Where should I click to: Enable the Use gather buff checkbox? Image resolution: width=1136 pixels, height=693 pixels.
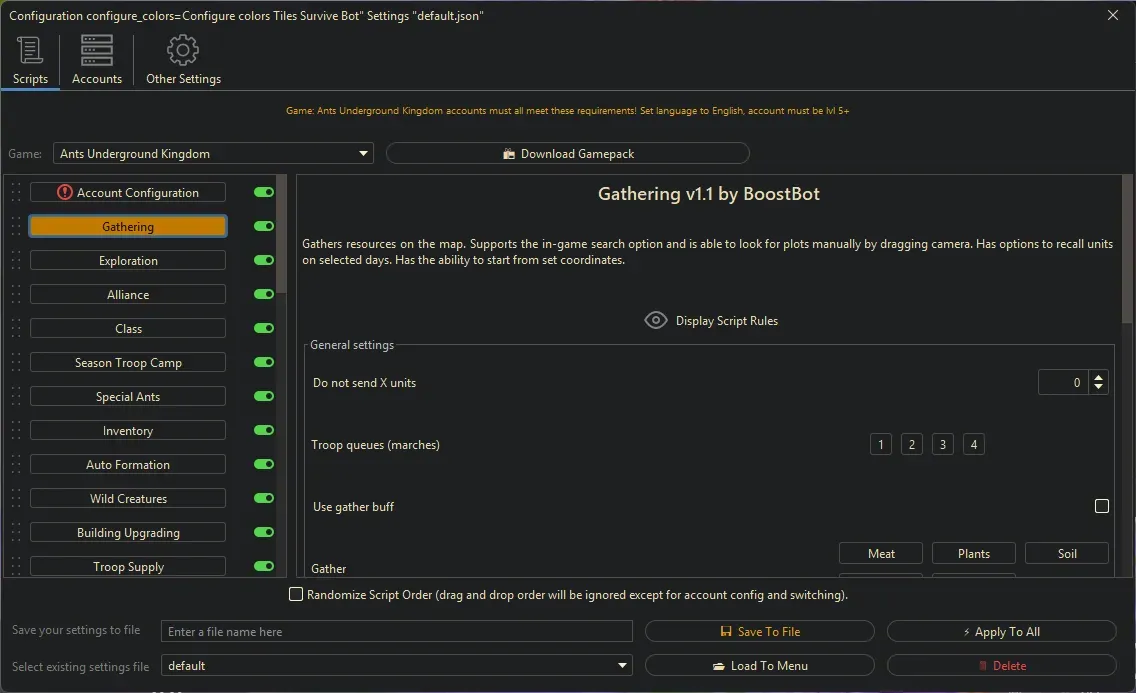(x=1101, y=507)
